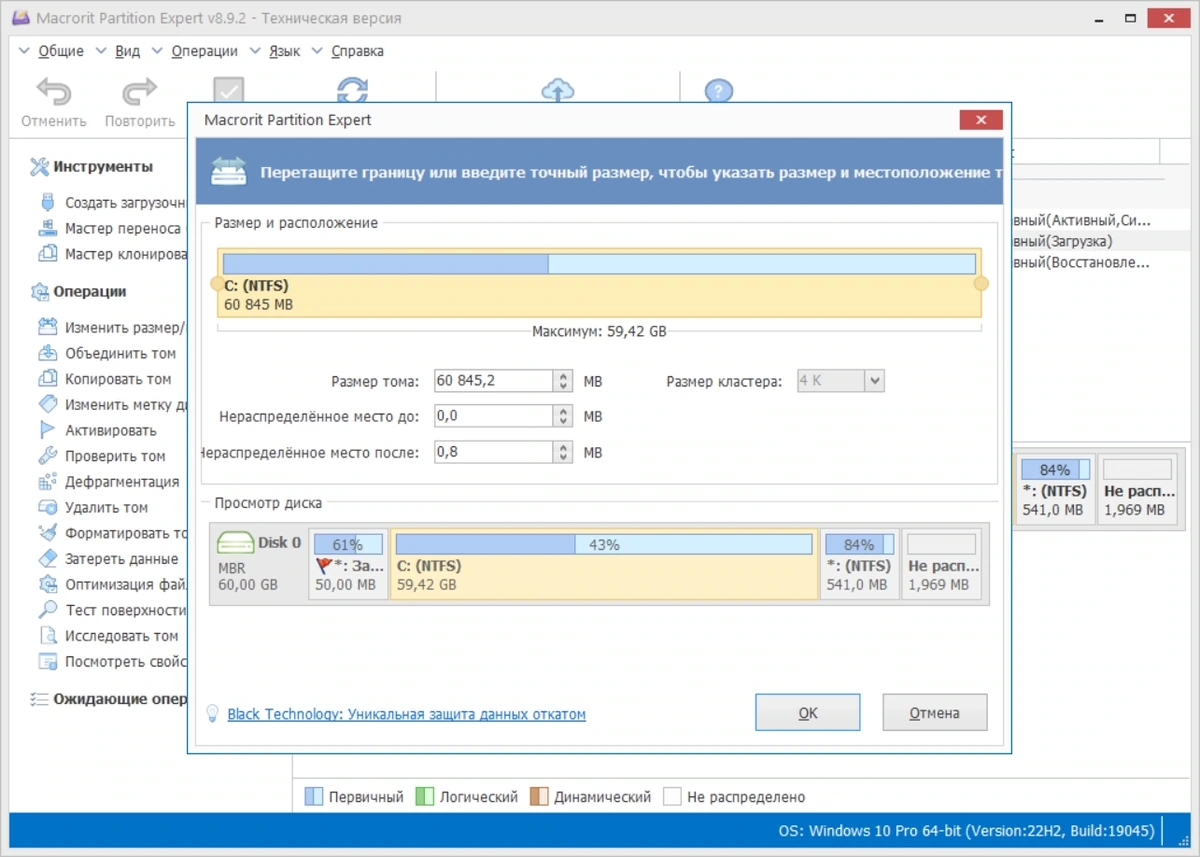
Task: Select the 541,0 MB partition in dialog preview
Action: 859,564
